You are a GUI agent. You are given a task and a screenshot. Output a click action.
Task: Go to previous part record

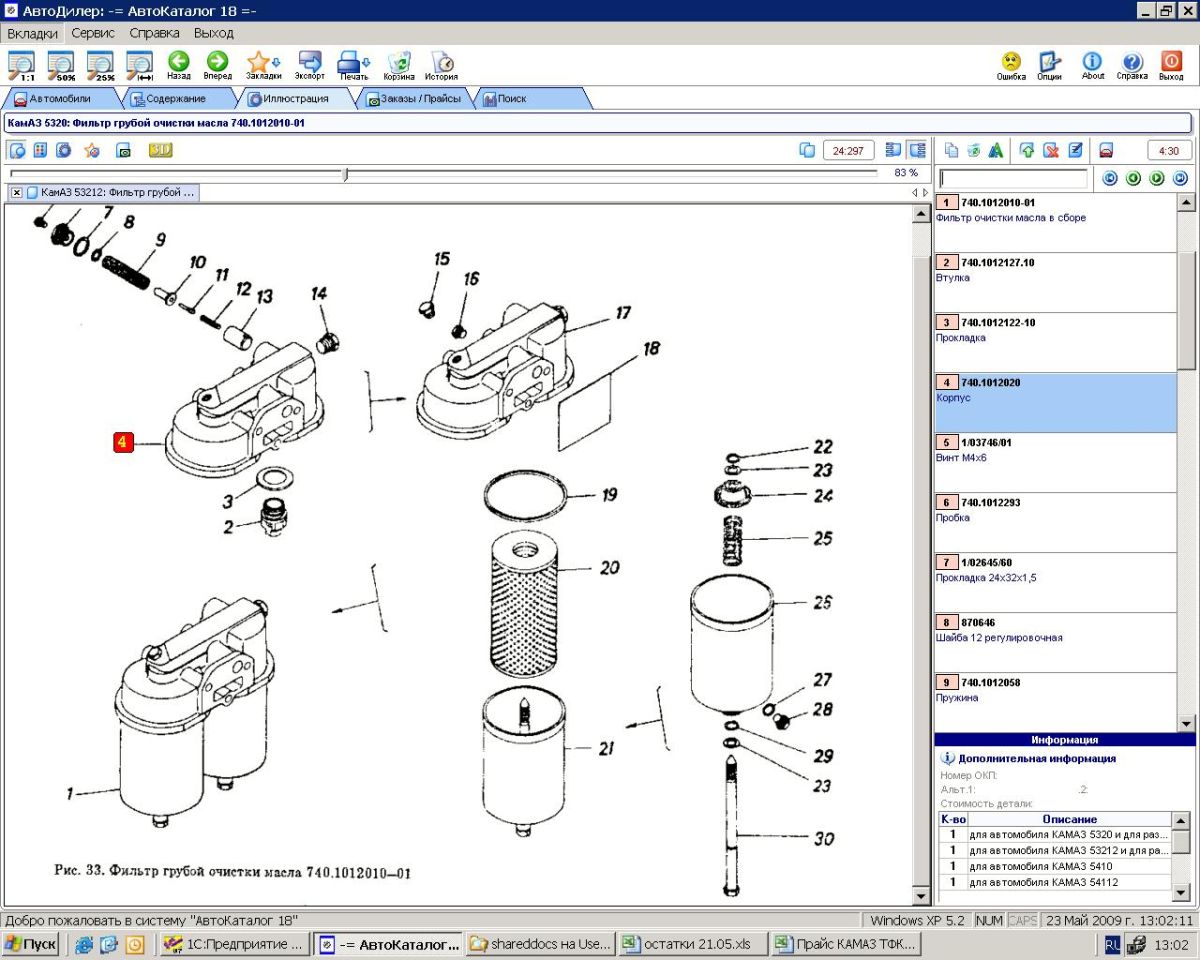tap(1133, 179)
